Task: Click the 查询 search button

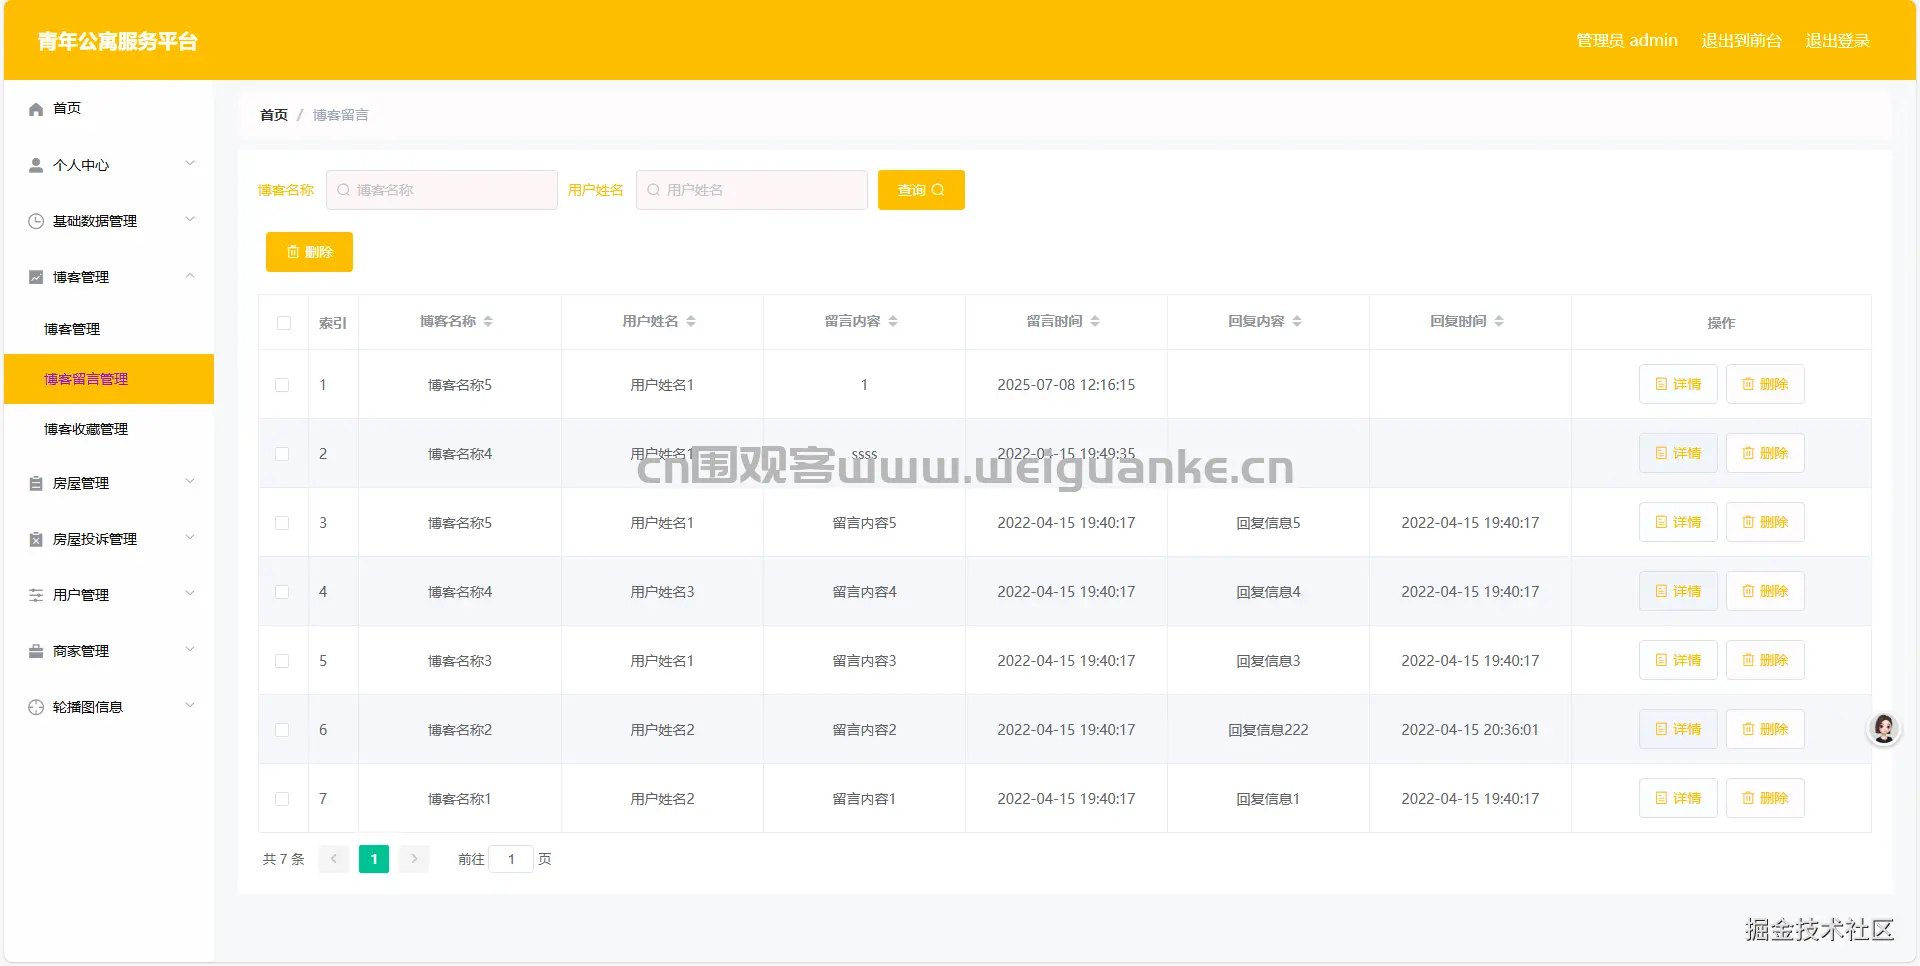Action: (x=921, y=190)
